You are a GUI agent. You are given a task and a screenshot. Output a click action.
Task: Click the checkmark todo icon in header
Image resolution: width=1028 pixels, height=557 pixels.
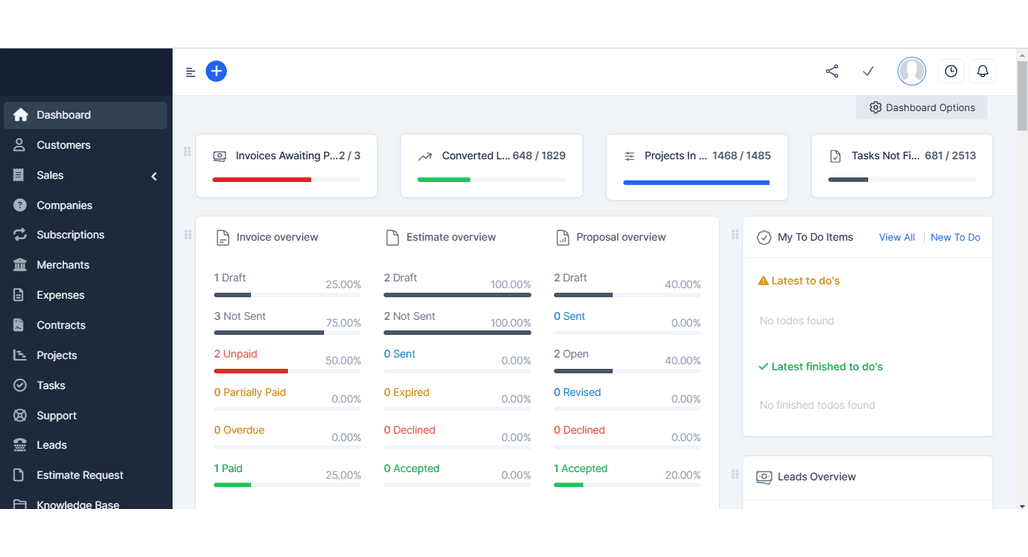coord(868,71)
